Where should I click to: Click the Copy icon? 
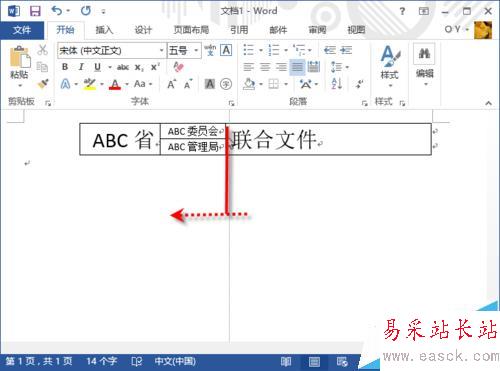coord(42,67)
